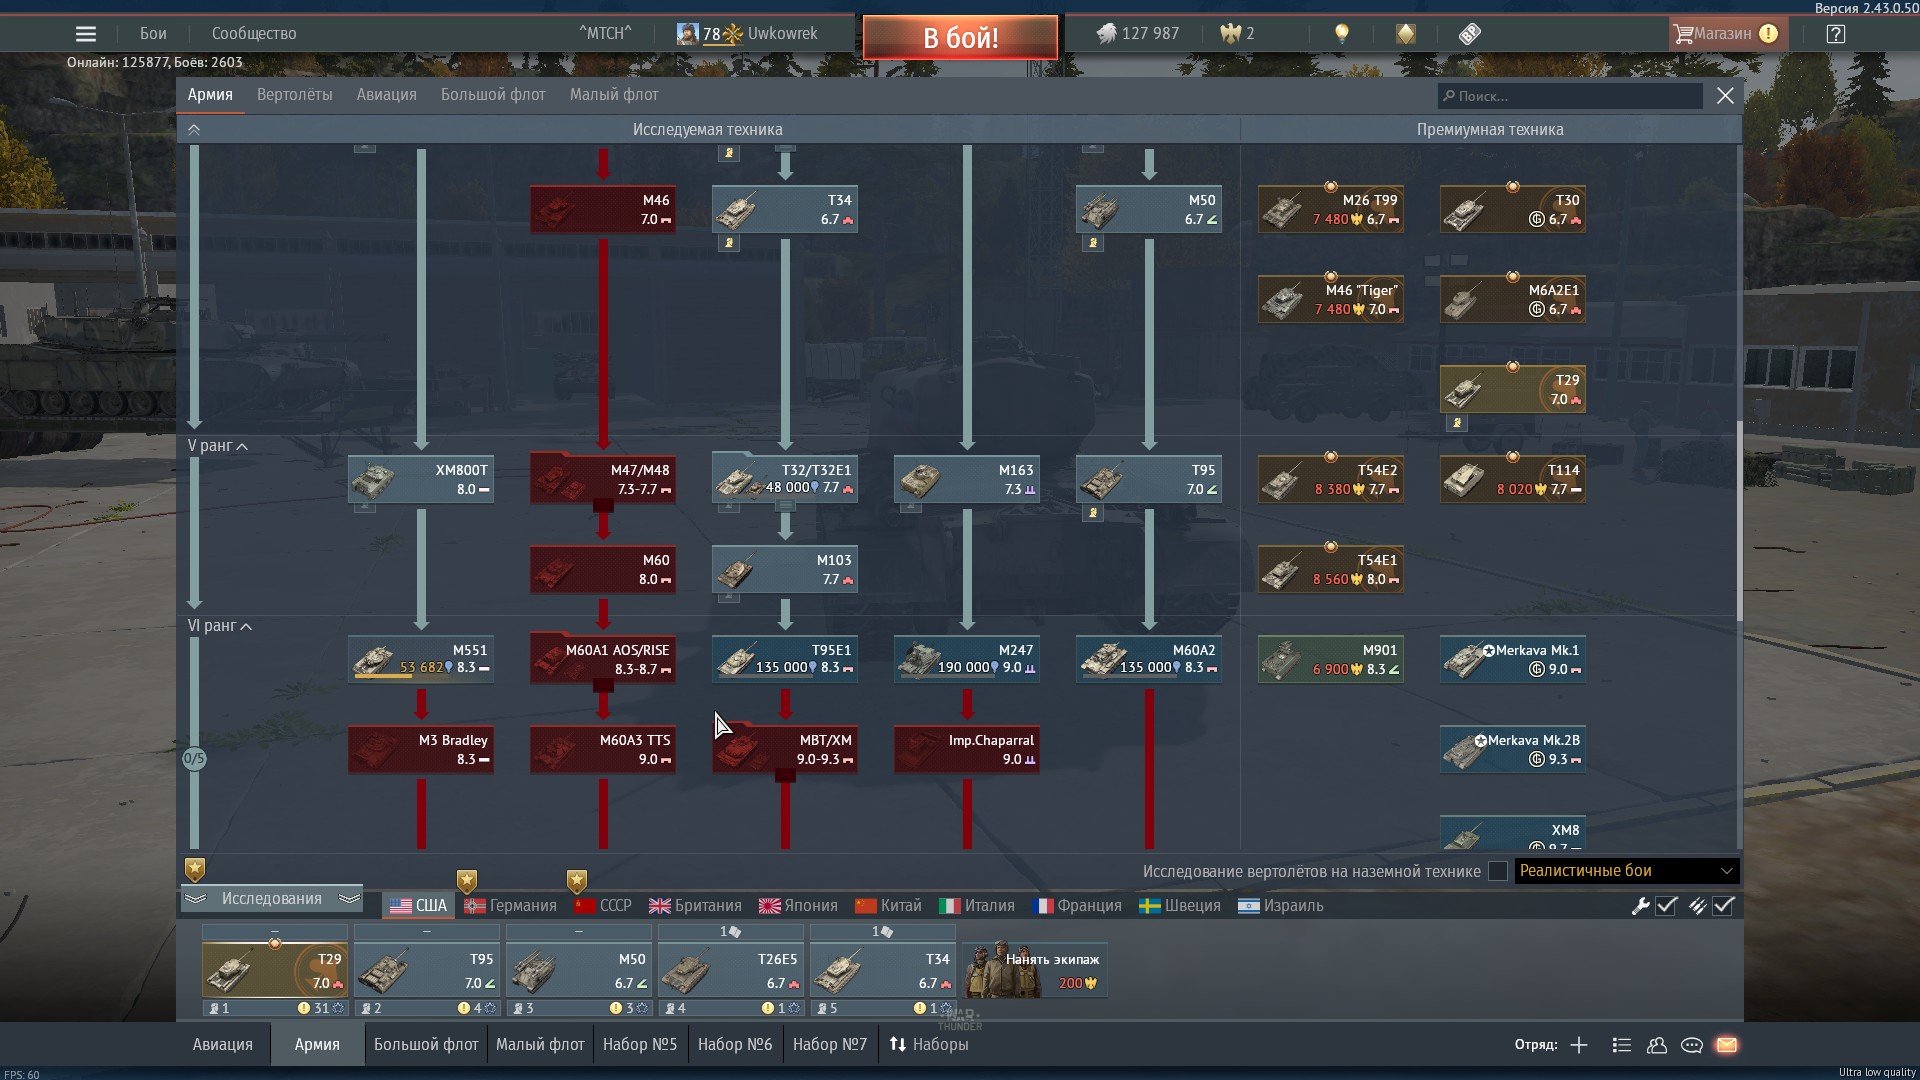Select the Германия nation tab

[510, 906]
